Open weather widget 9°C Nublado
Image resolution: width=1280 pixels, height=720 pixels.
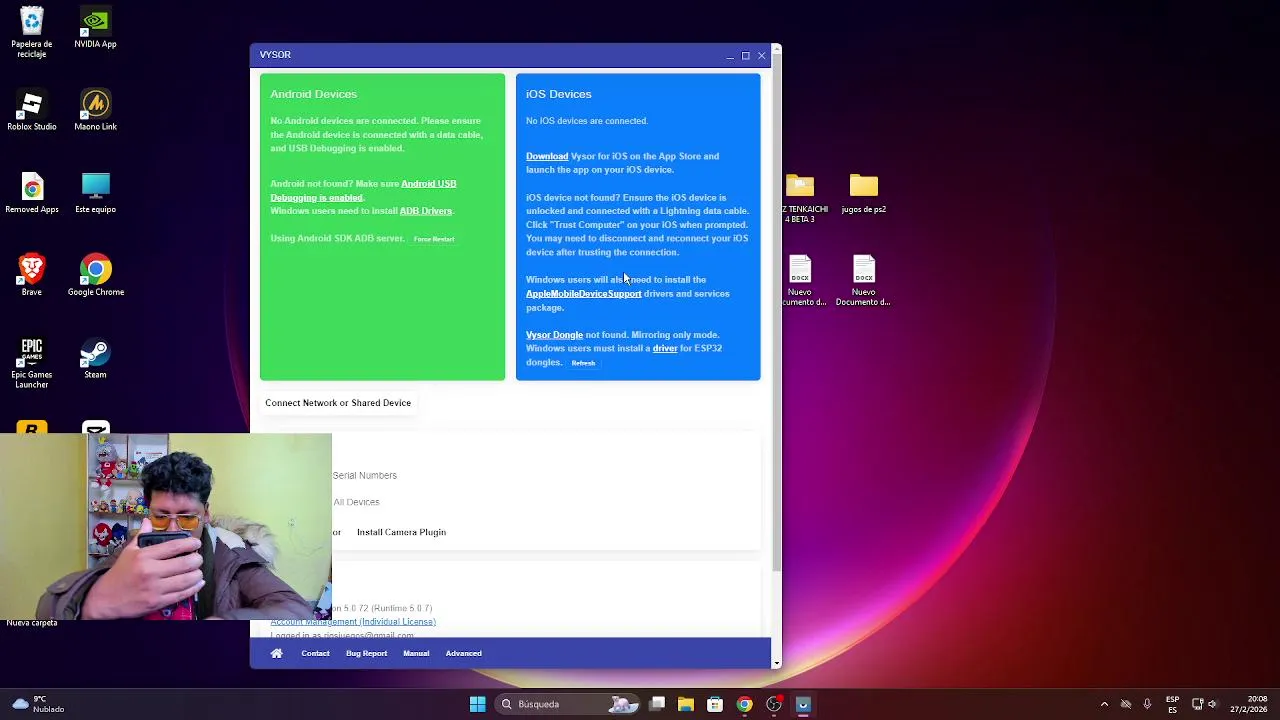(x=36, y=704)
